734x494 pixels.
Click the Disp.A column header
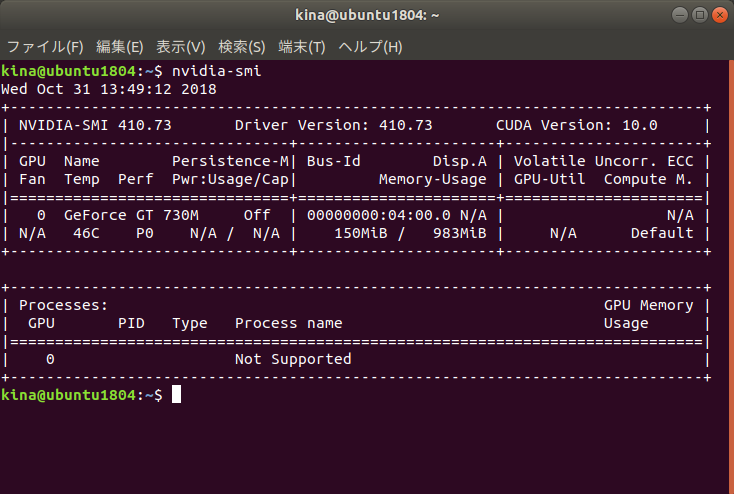click(x=460, y=161)
